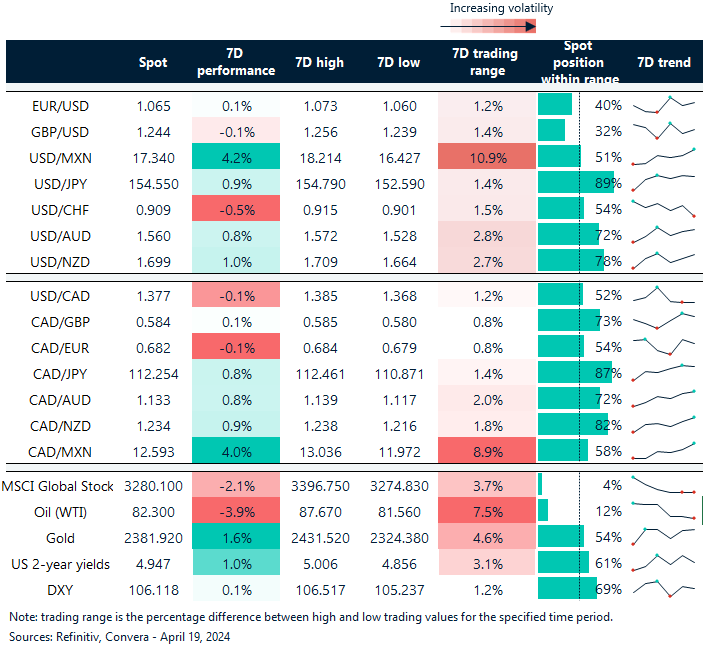Click the 7D performance column header
703x649 pixels.
[235, 62]
